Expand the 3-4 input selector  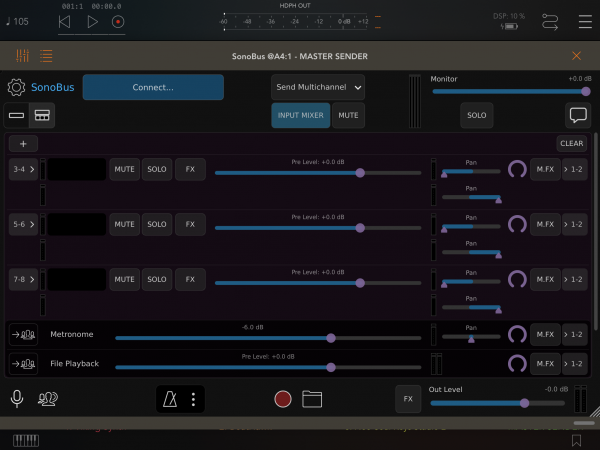23,169
